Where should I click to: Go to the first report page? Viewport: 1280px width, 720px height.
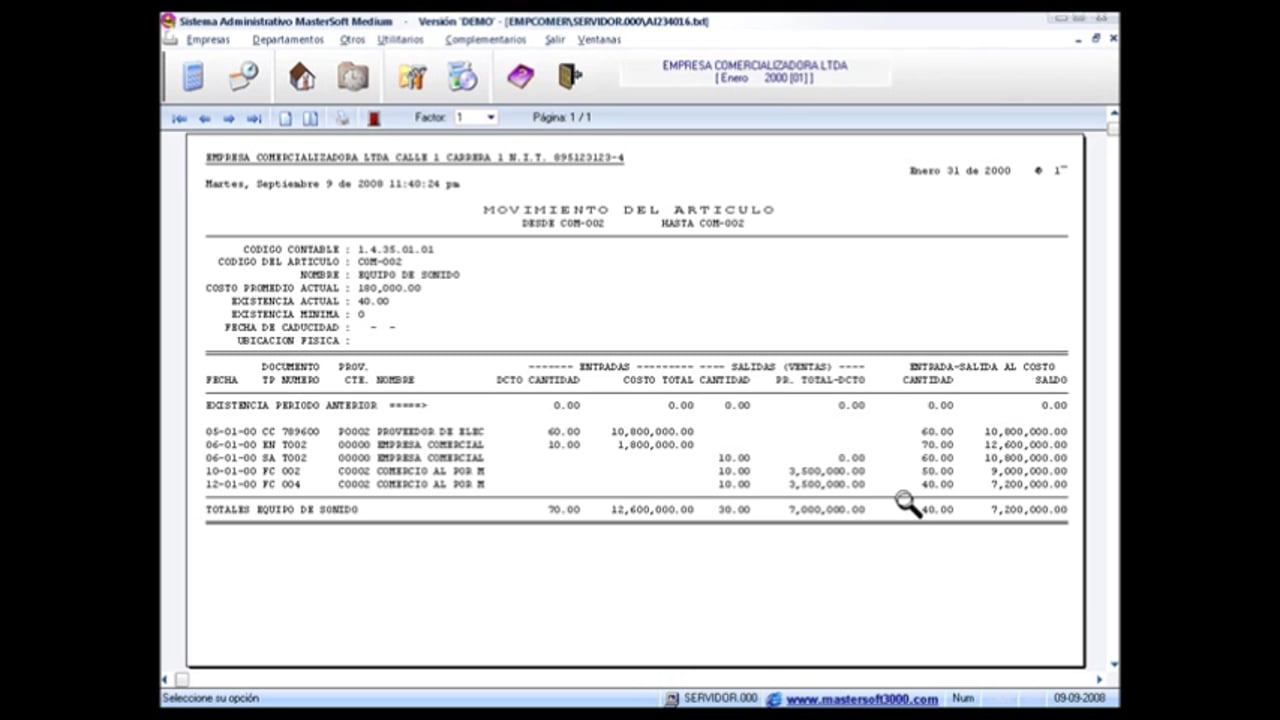click(179, 118)
